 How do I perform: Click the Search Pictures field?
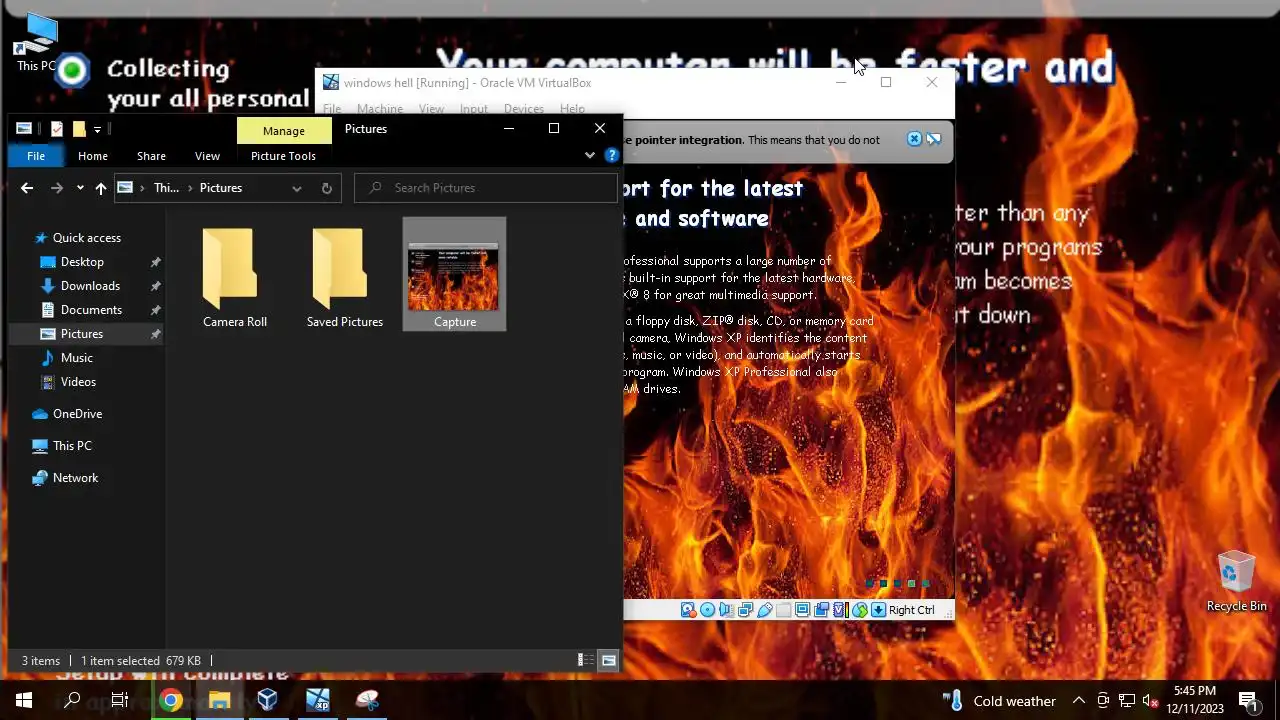click(x=486, y=188)
